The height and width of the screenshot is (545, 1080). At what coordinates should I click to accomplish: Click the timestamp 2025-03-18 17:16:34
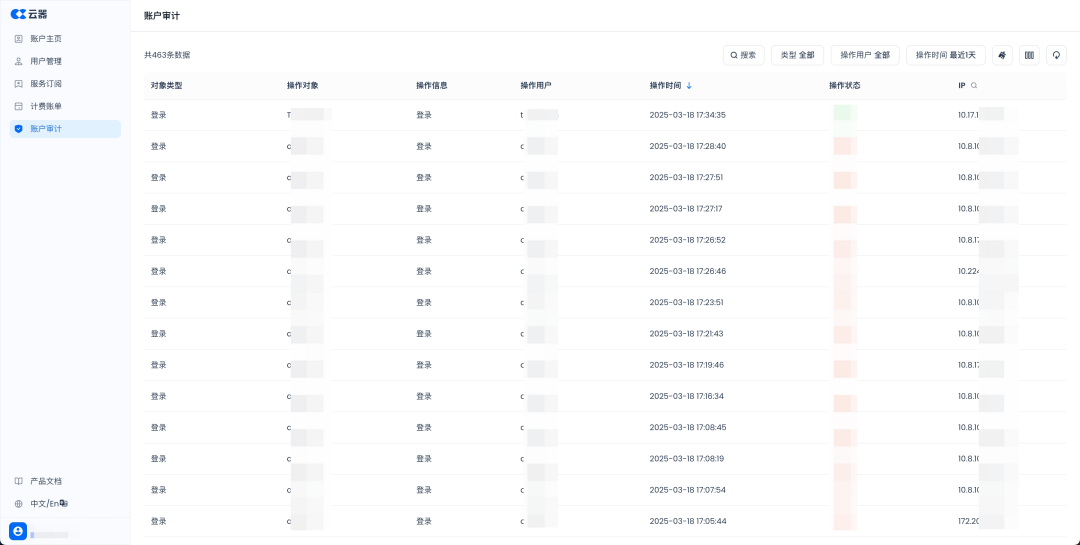click(x=687, y=396)
